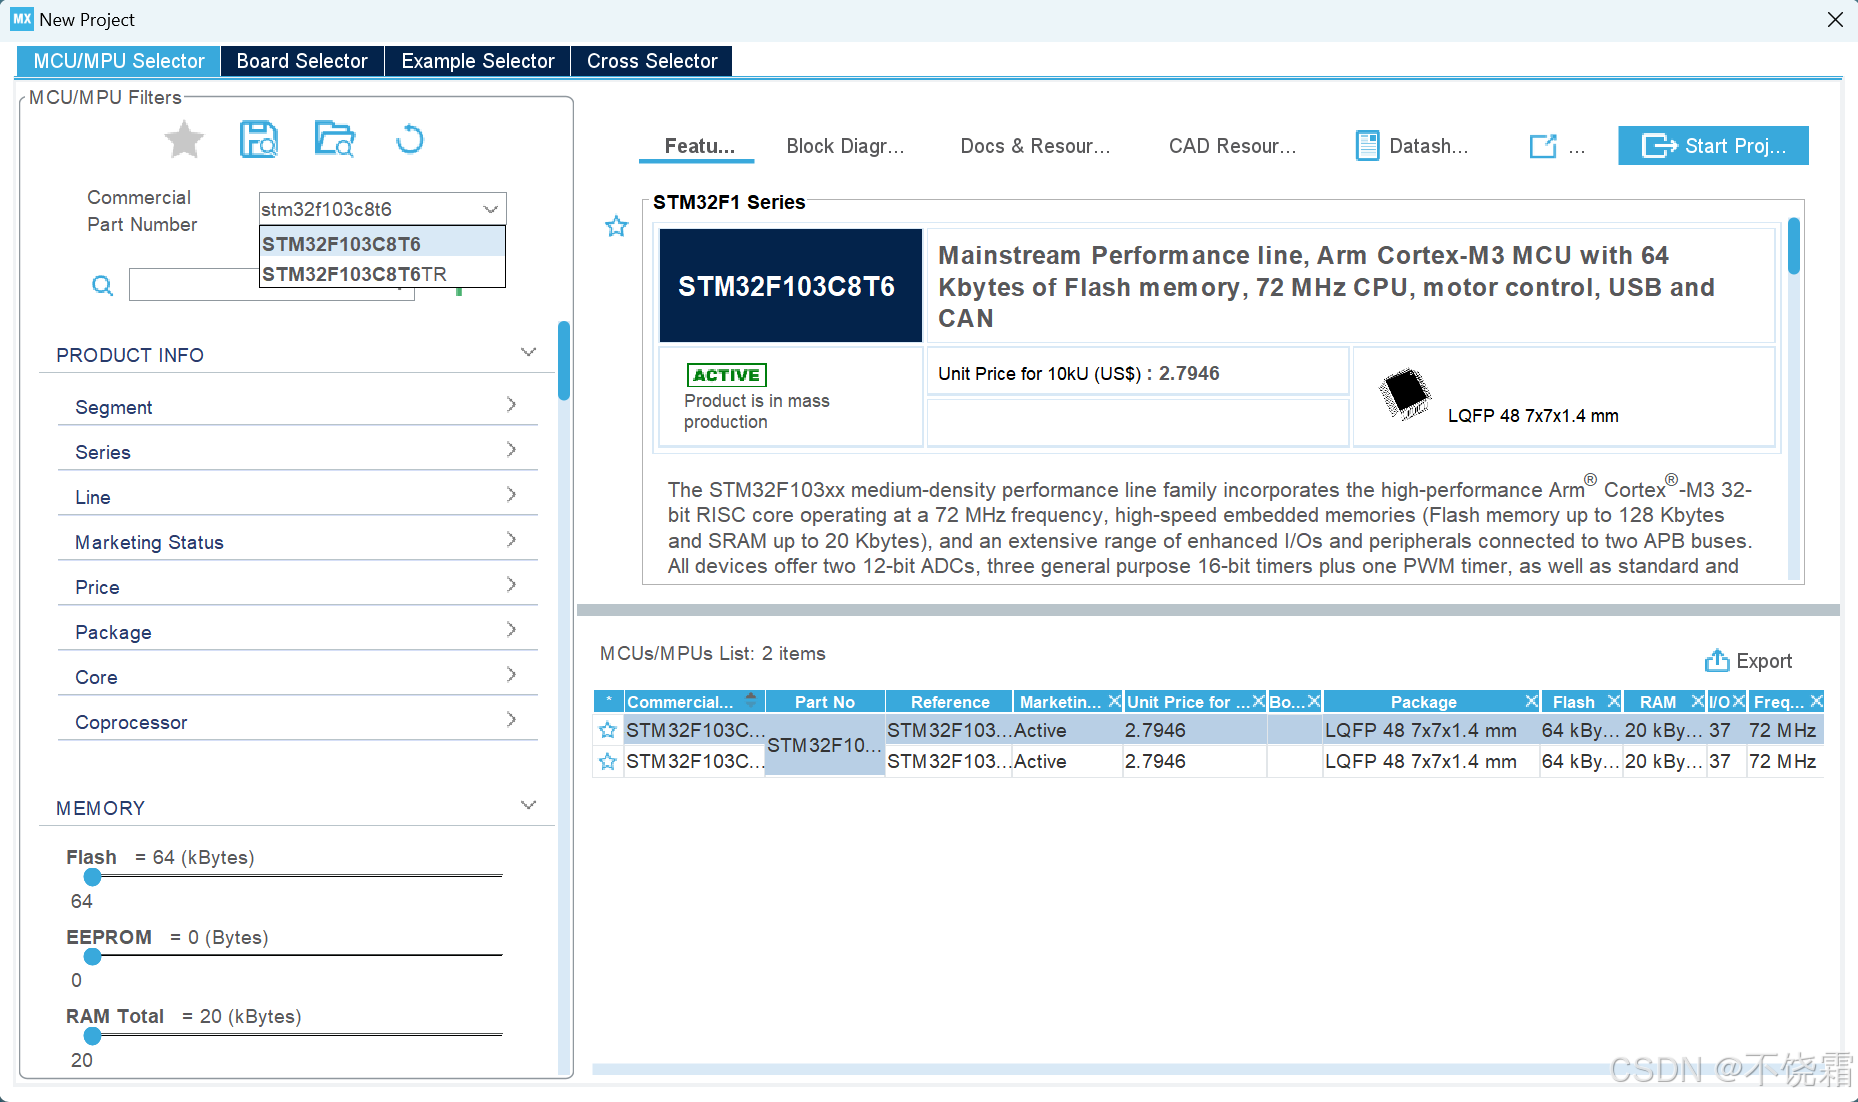Collapse the MEMORY section

point(528,806)
